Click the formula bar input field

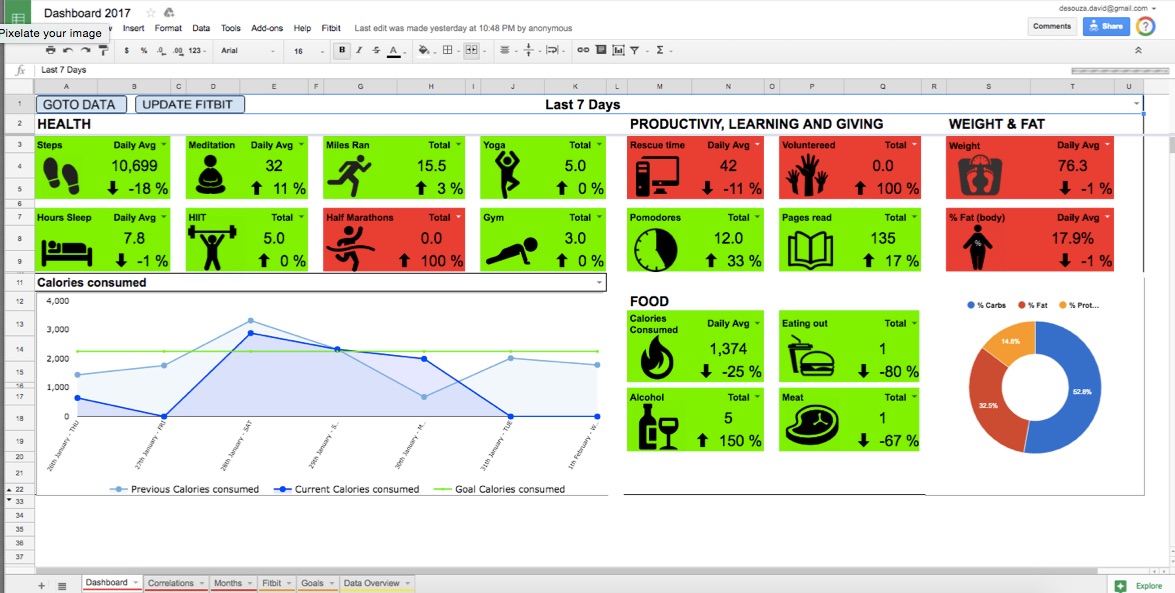555,70
